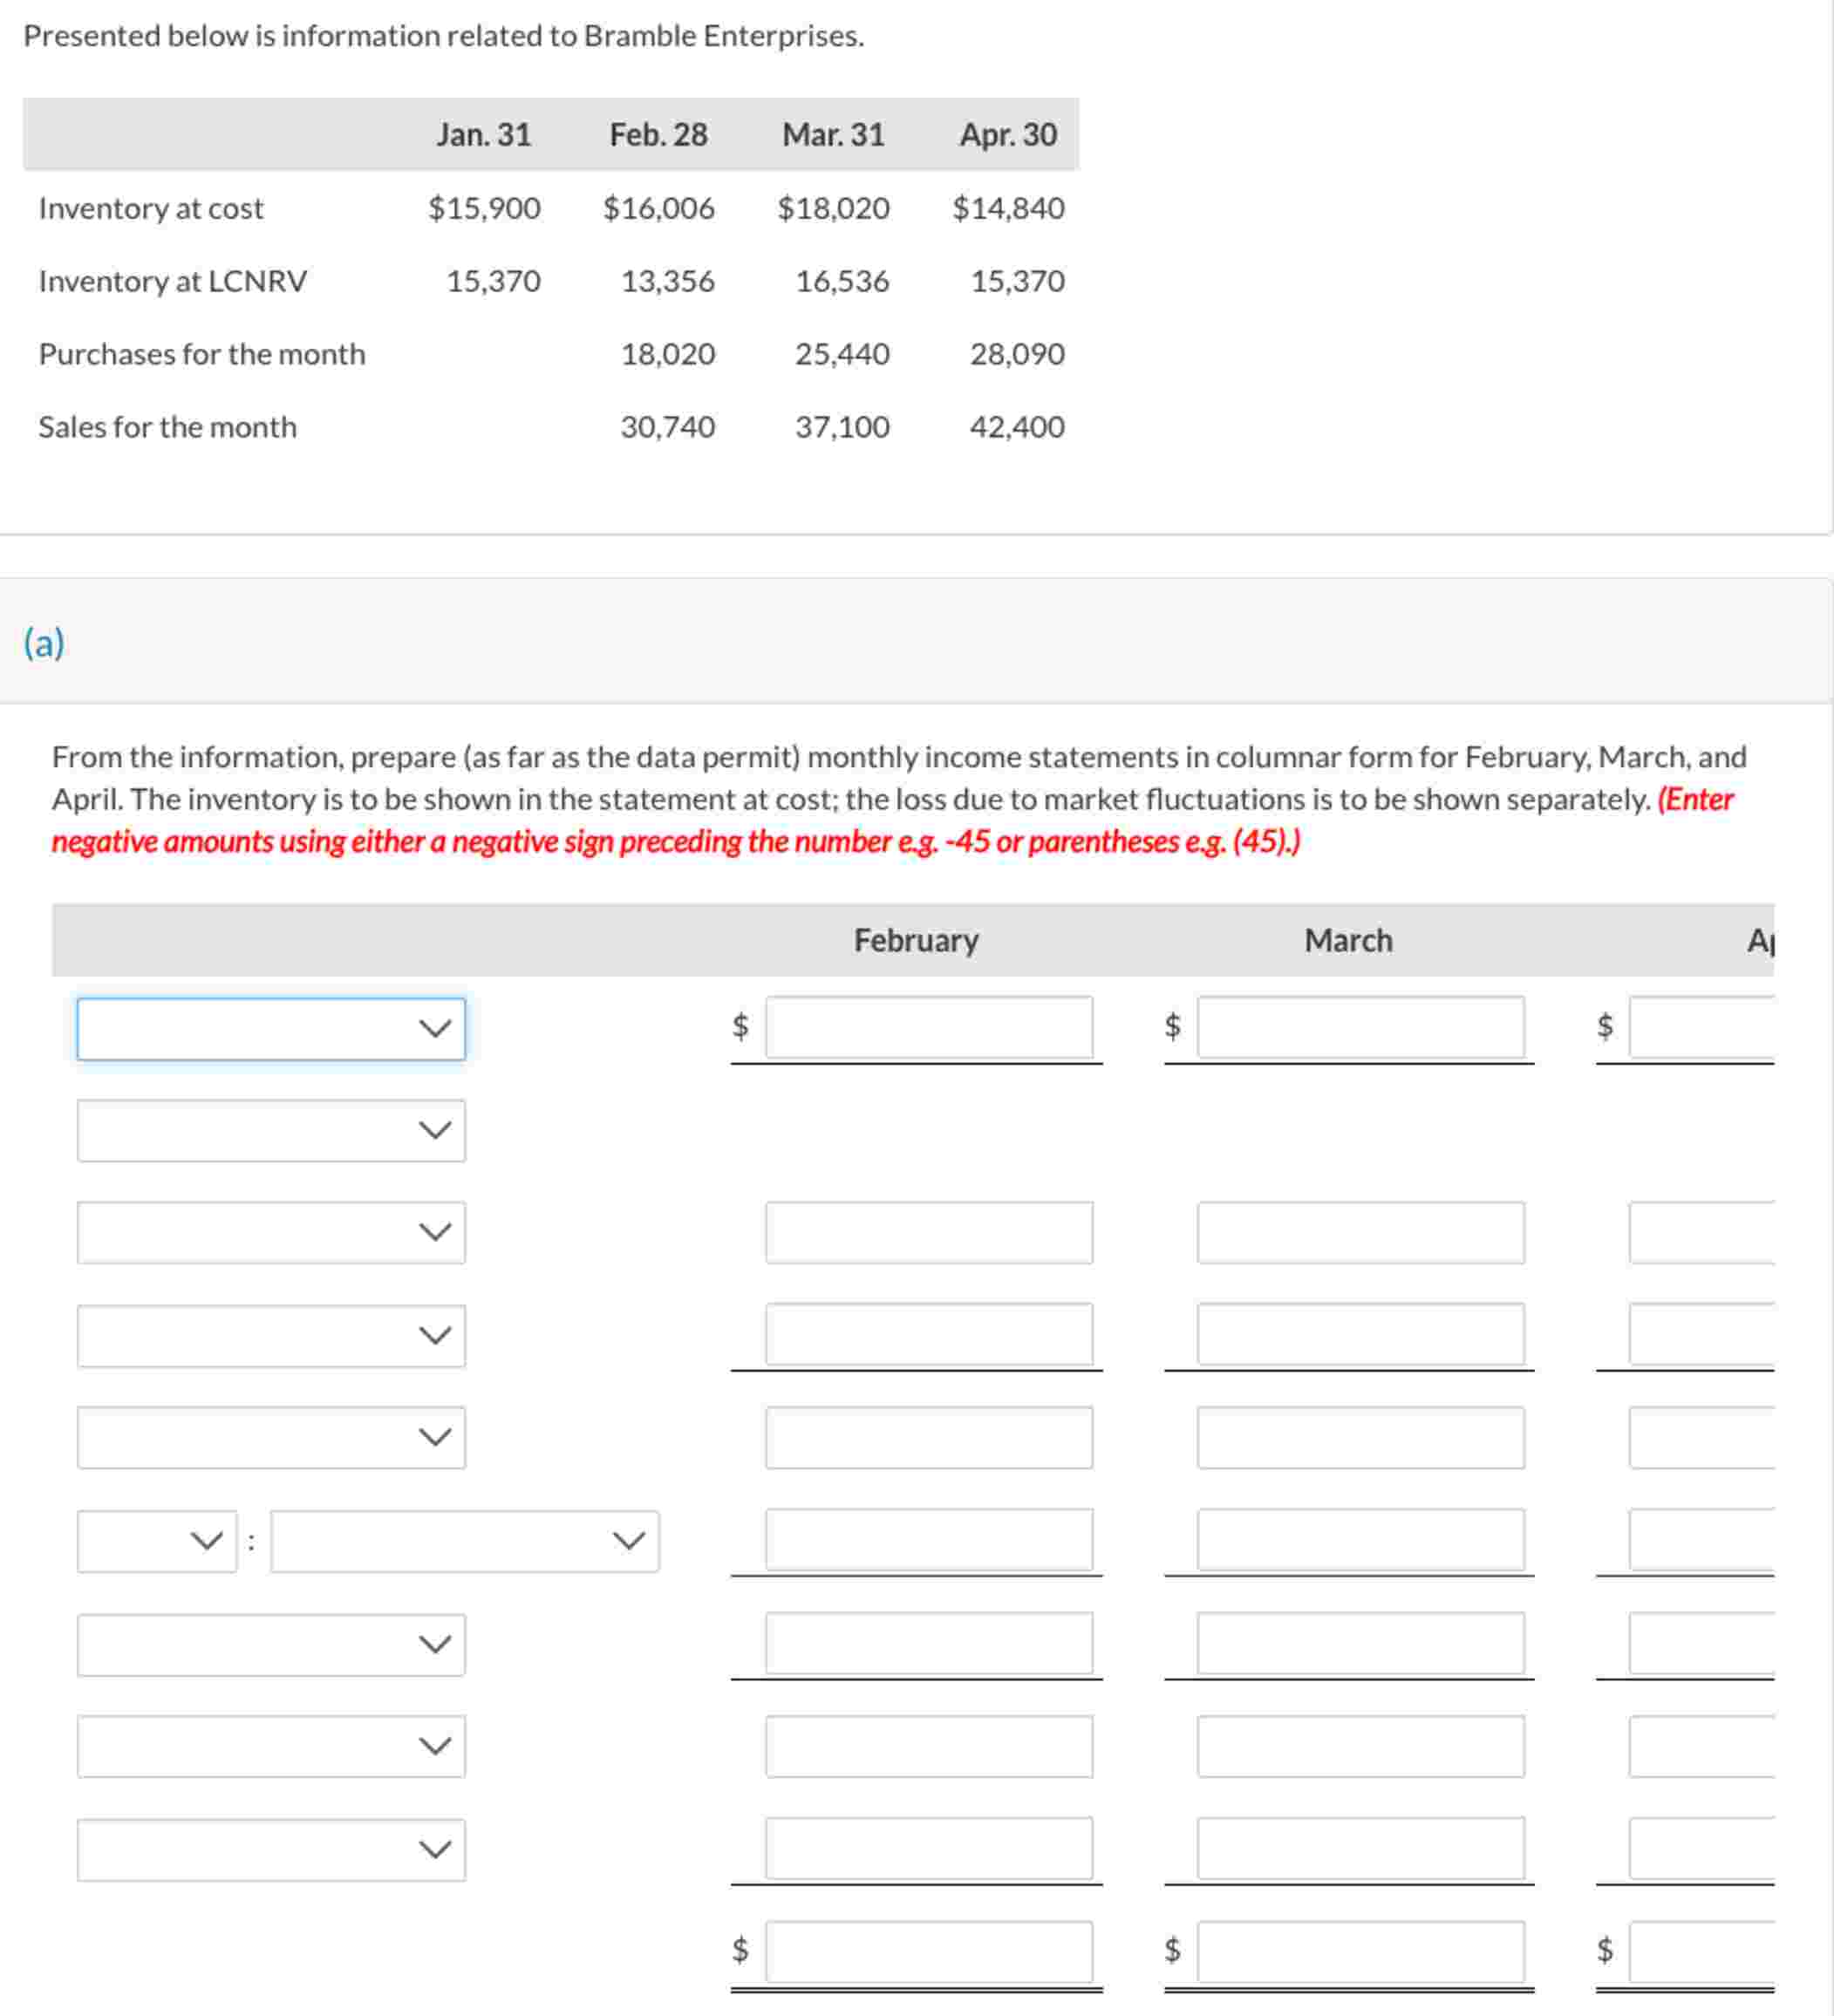The height and width of the screenshot is (2016, 1834).
Task: Open the last row label dropdown
Action: click(x=270, y=1849)
